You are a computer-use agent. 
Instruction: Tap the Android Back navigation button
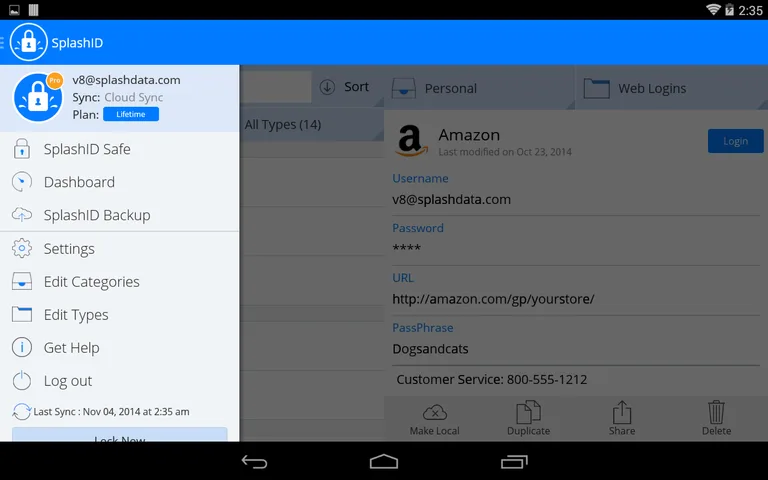click(254, 461)
